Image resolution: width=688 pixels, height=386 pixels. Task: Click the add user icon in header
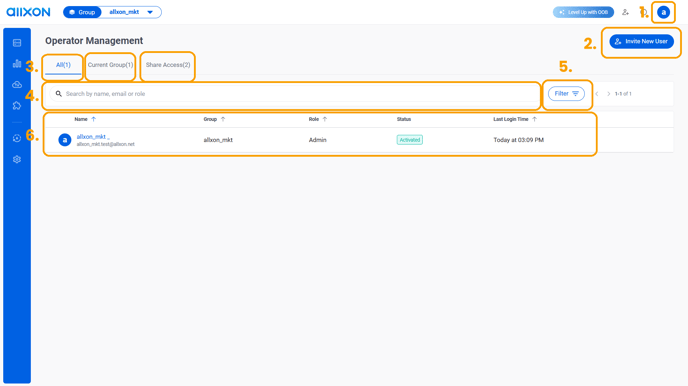pyautogui.click(x=625, y=12)
